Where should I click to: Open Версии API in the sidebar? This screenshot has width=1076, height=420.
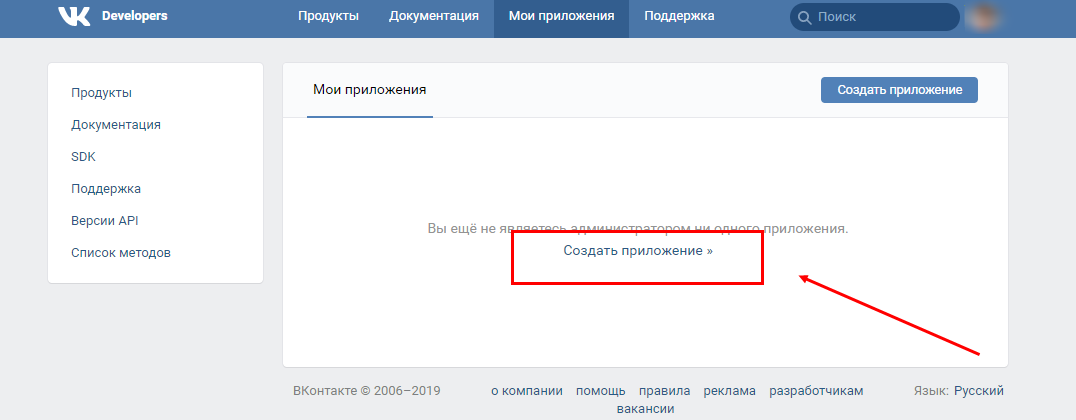click(105, 221)
